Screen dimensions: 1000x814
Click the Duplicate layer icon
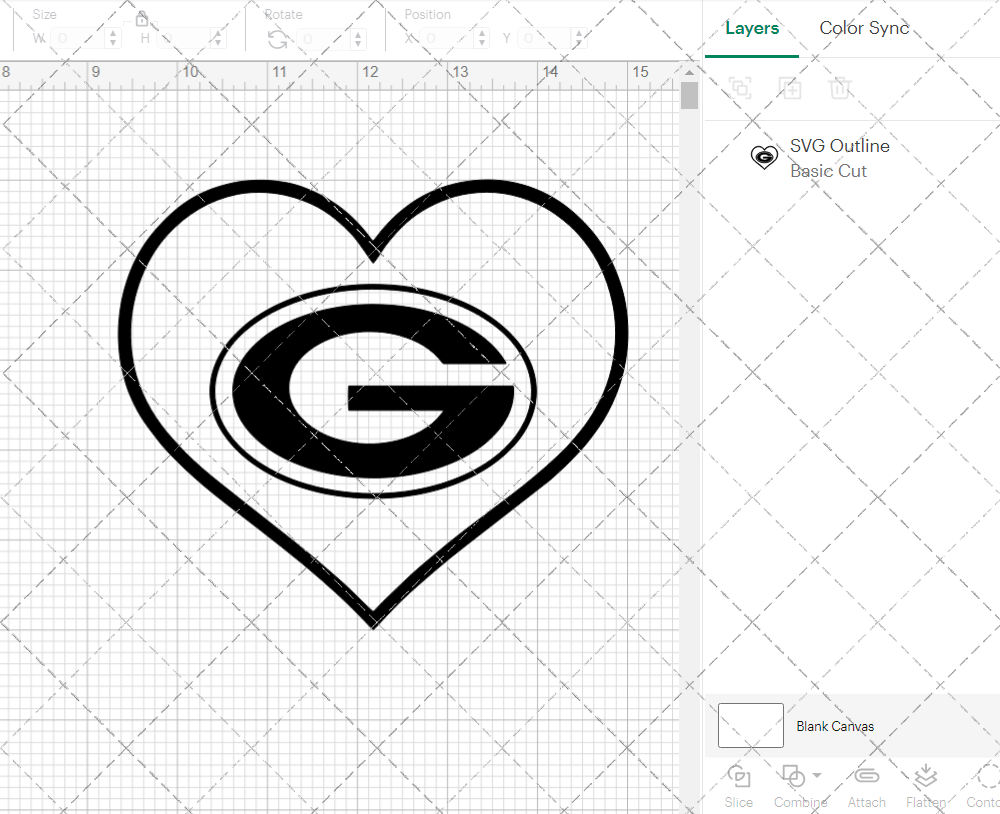790,87
